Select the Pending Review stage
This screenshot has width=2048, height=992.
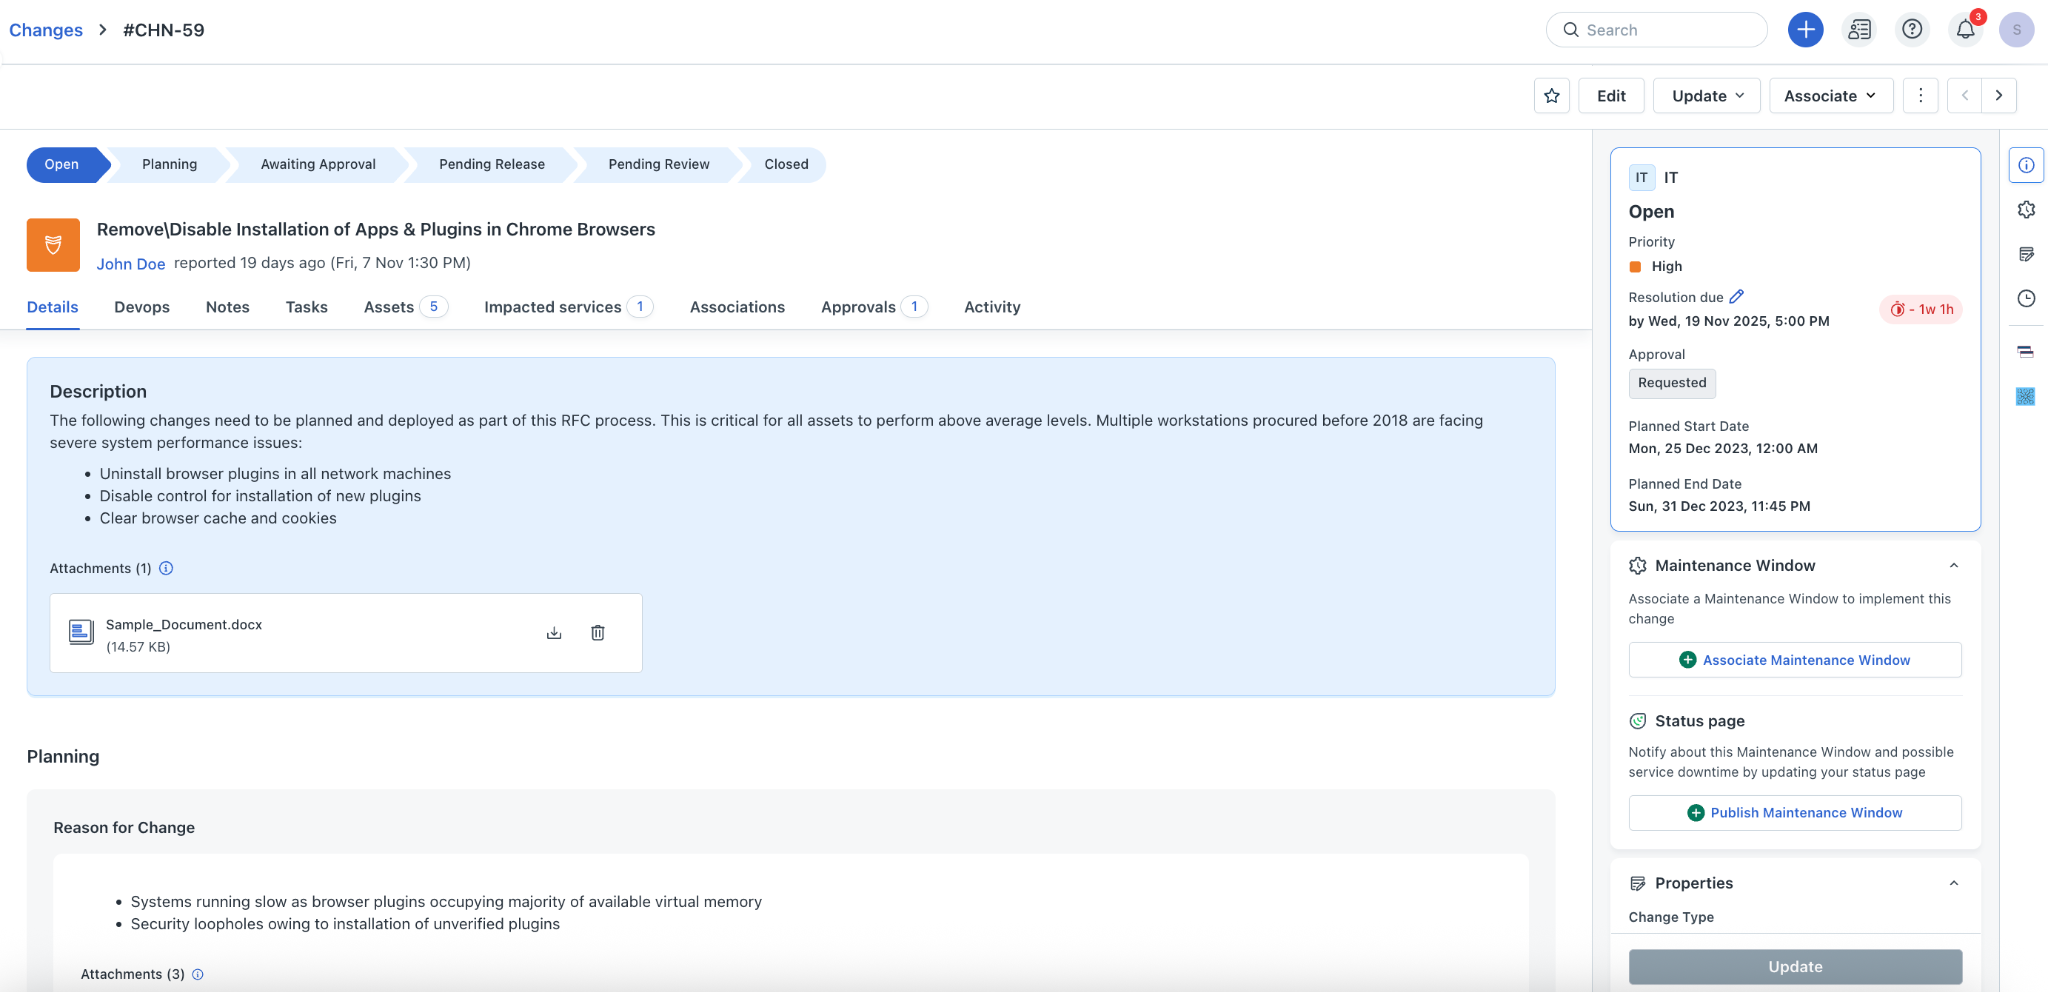point(659,165)
